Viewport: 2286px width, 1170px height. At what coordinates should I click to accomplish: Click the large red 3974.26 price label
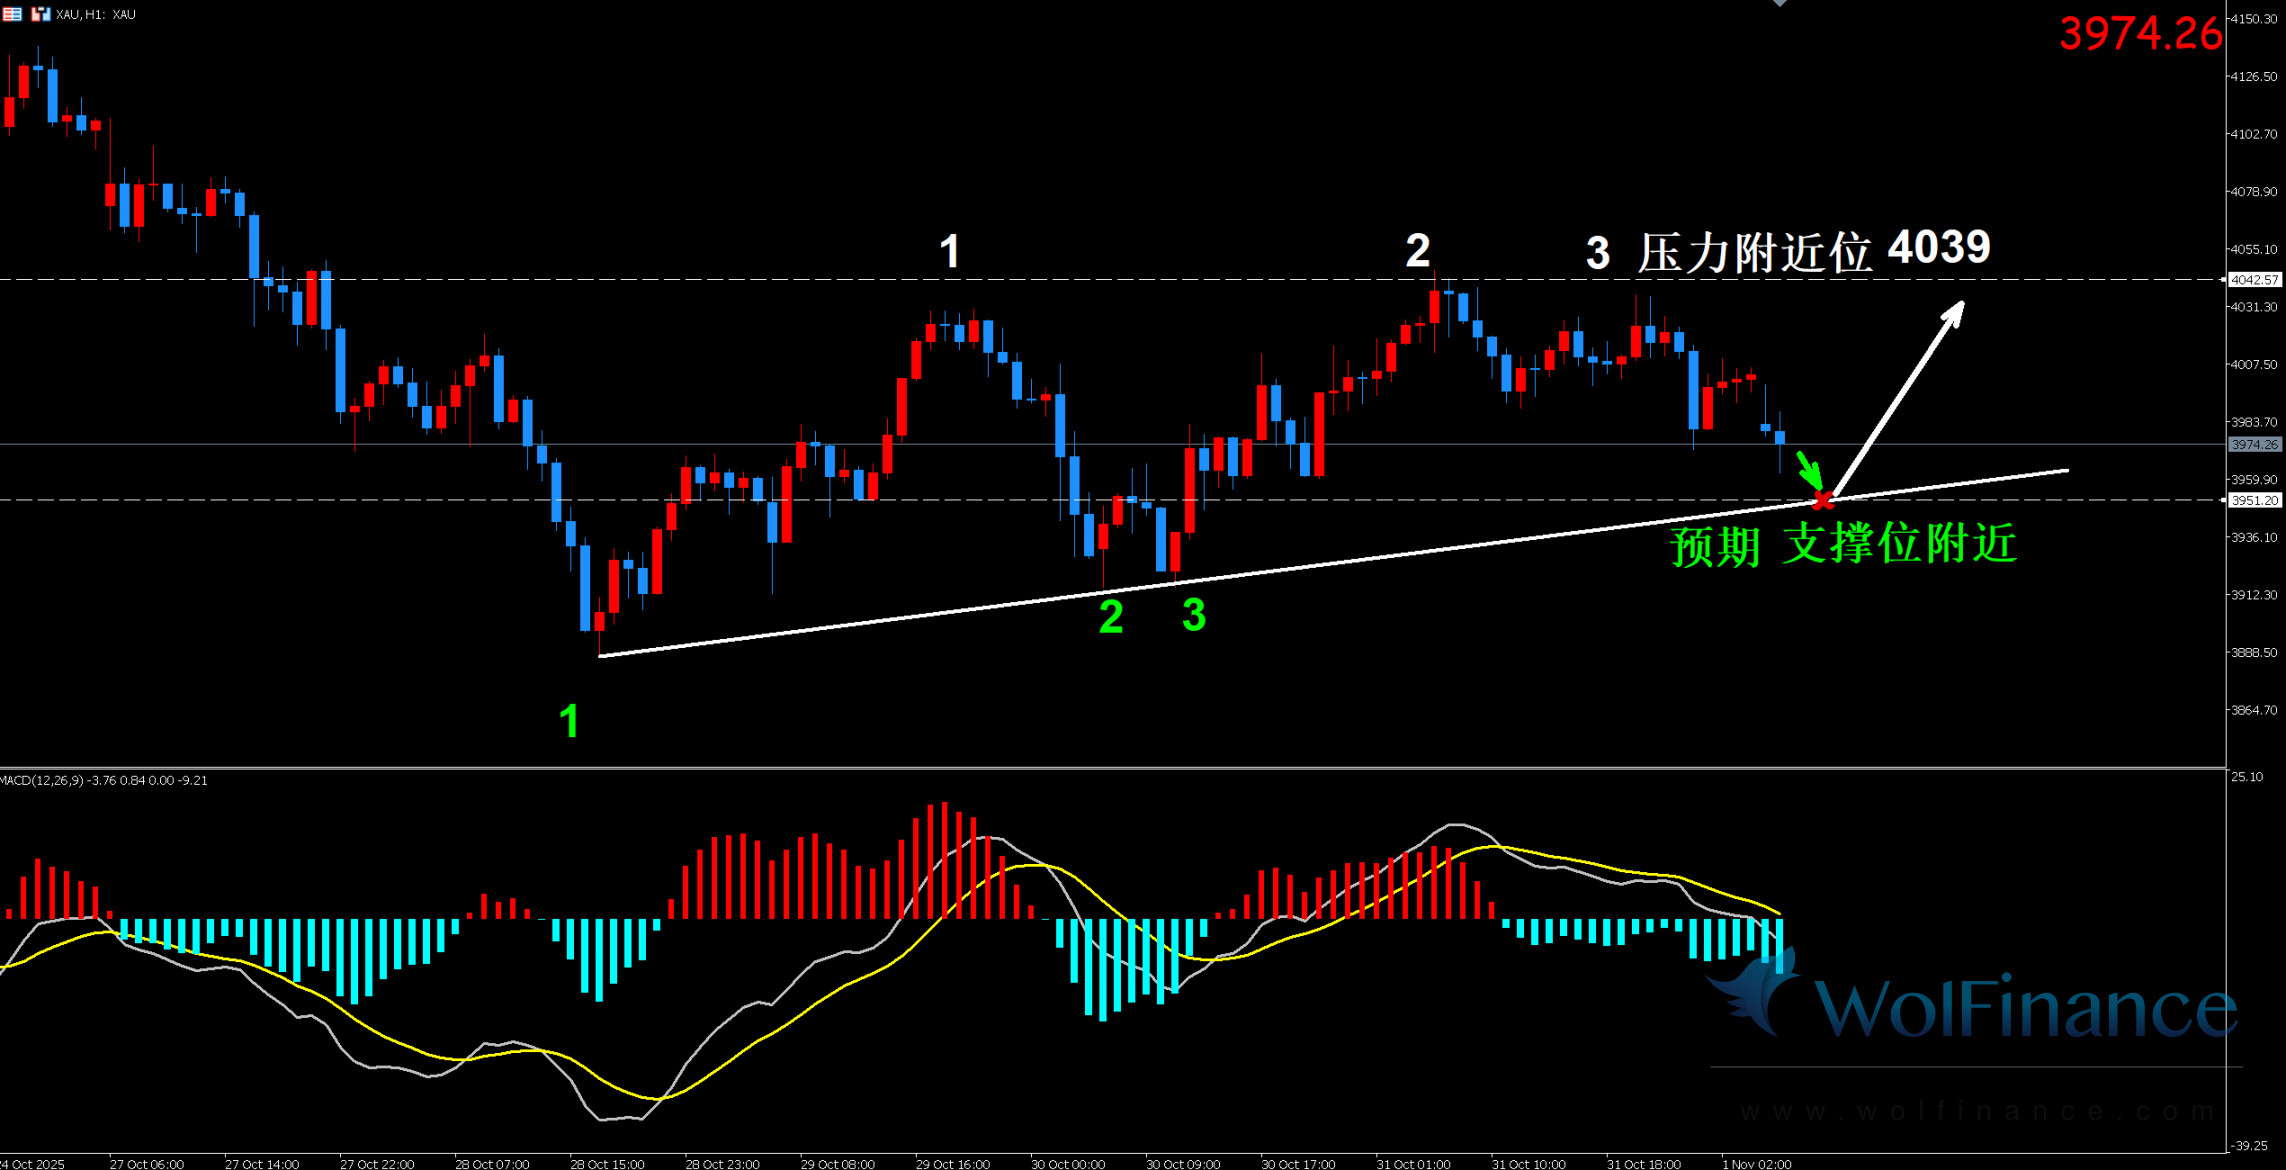[x=2140, y=34]
